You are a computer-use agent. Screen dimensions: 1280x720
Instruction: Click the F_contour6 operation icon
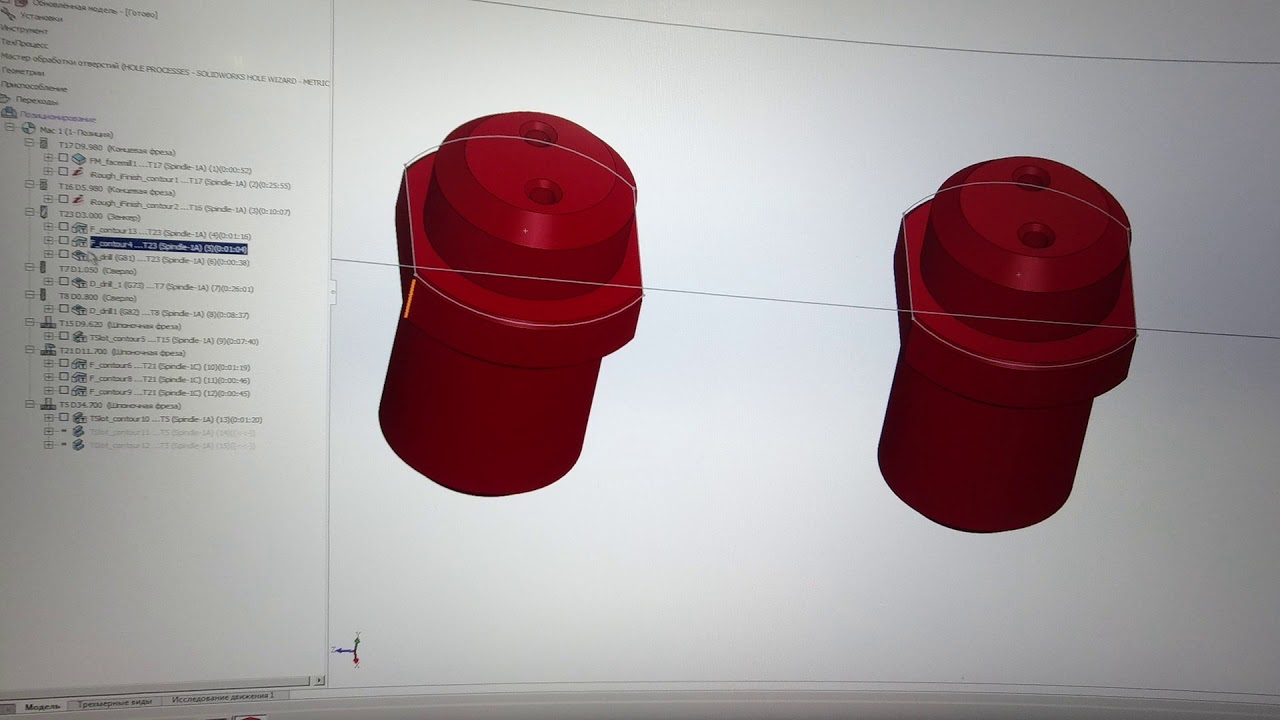pyautogui.click(x=78, y=364)
